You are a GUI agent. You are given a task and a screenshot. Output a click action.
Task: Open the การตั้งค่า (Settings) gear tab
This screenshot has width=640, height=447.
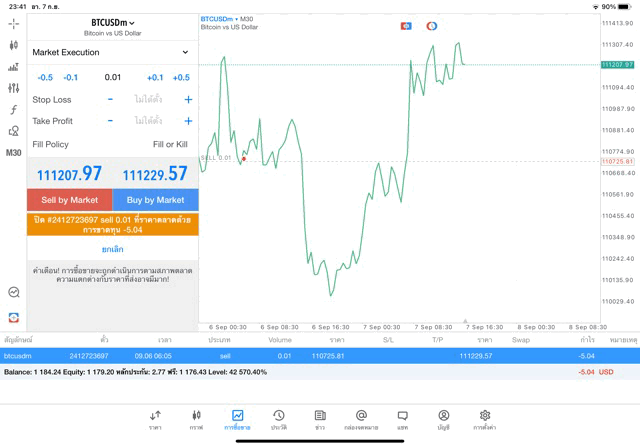pyautogui.click(x=485, y=420)
